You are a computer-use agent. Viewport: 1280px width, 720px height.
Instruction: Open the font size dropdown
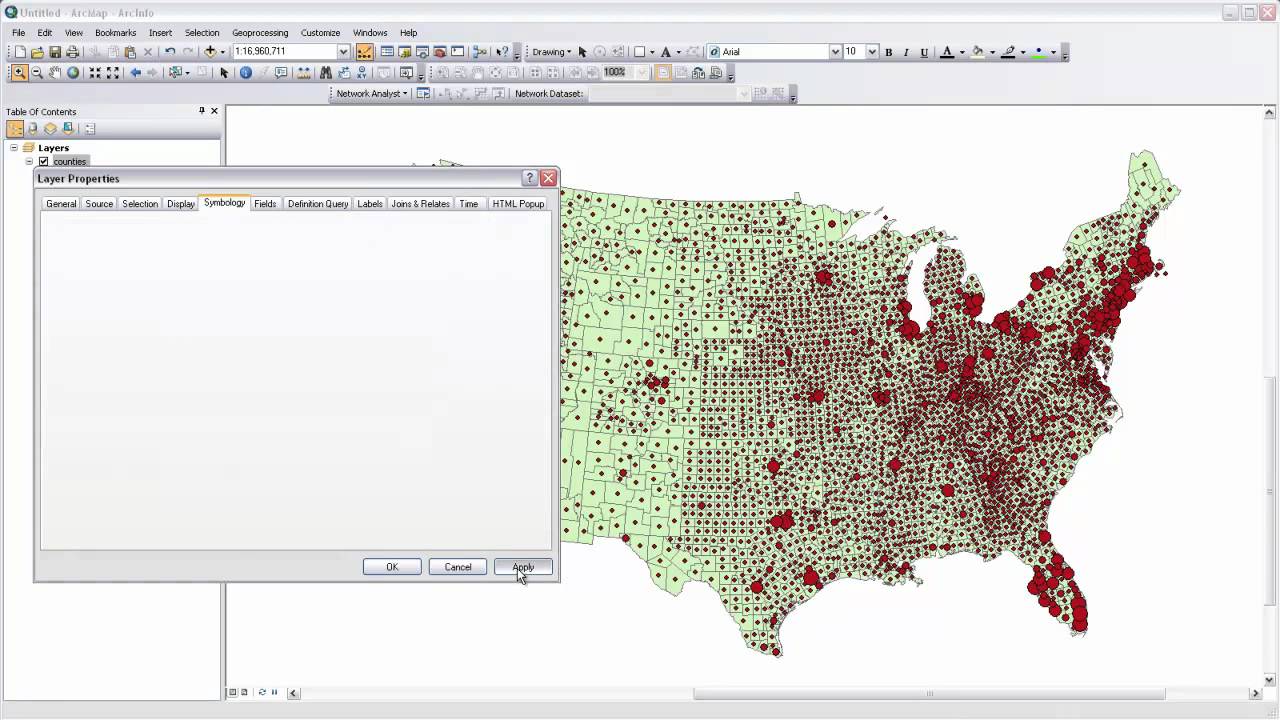(872, 52)
